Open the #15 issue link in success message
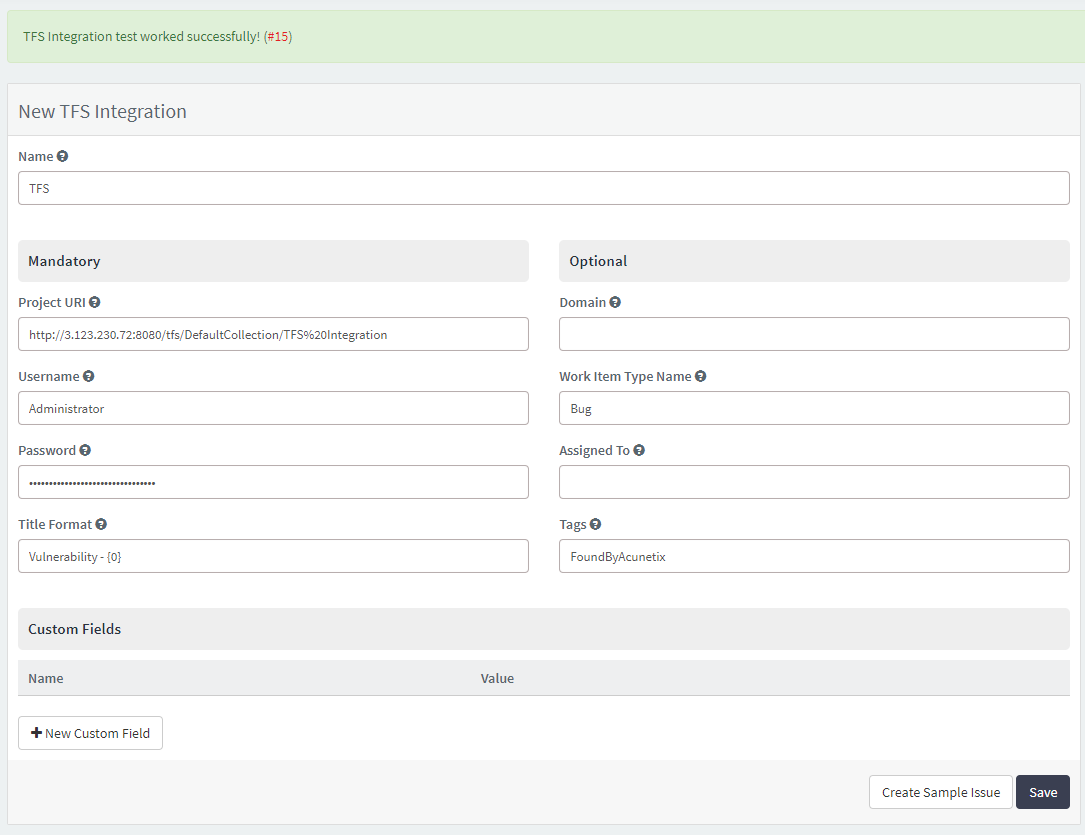Viewport: 1085px width, 835px height. coord(277,37)
